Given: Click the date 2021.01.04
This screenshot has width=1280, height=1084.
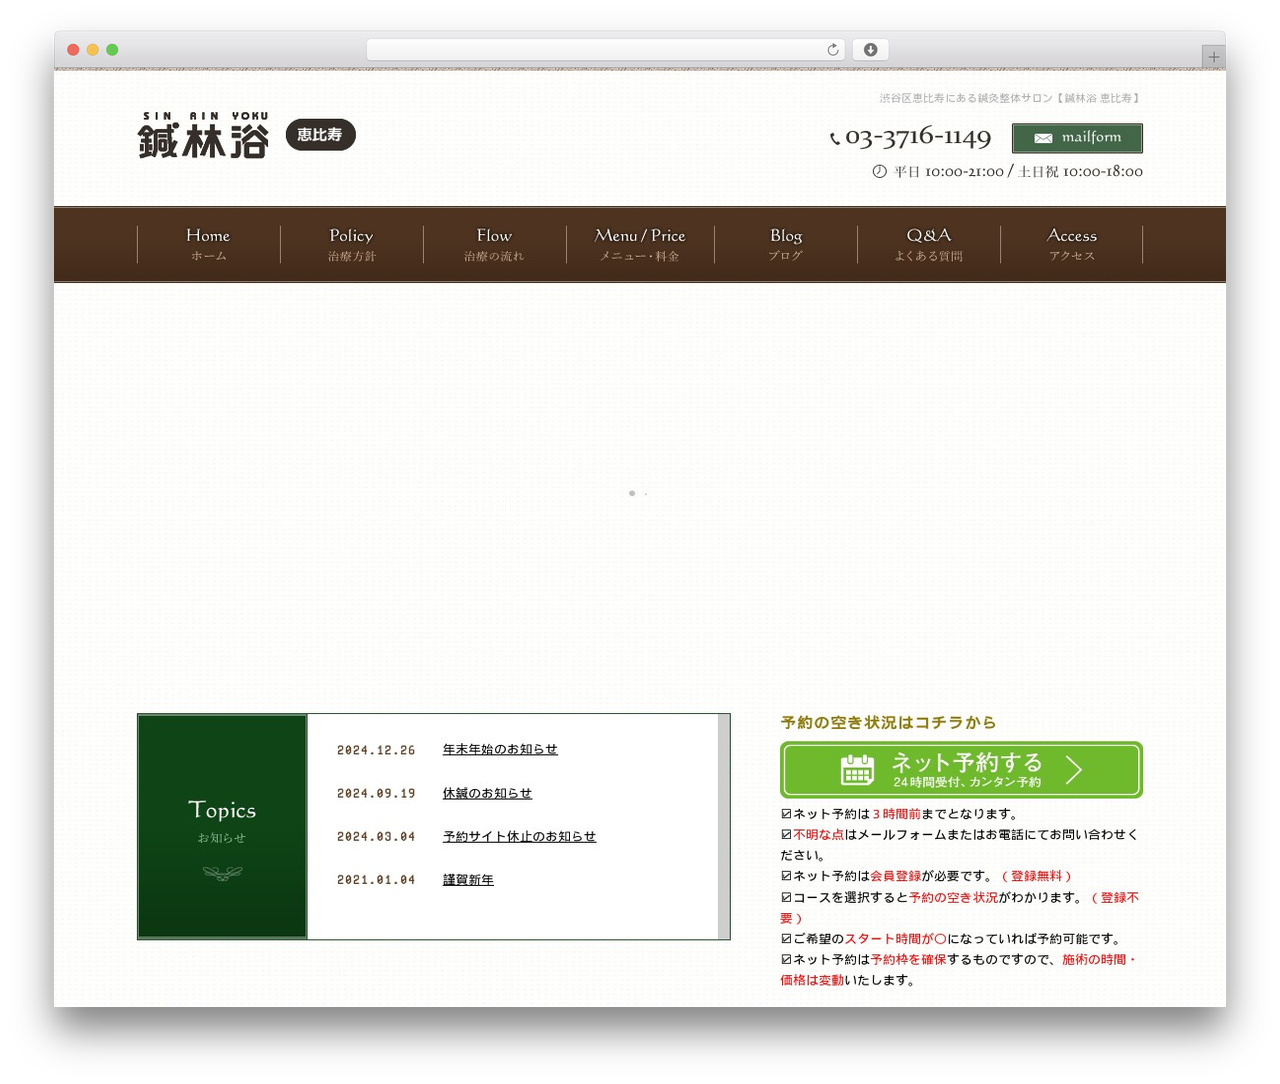Looking at the screenshot, I should click(376, 880).
